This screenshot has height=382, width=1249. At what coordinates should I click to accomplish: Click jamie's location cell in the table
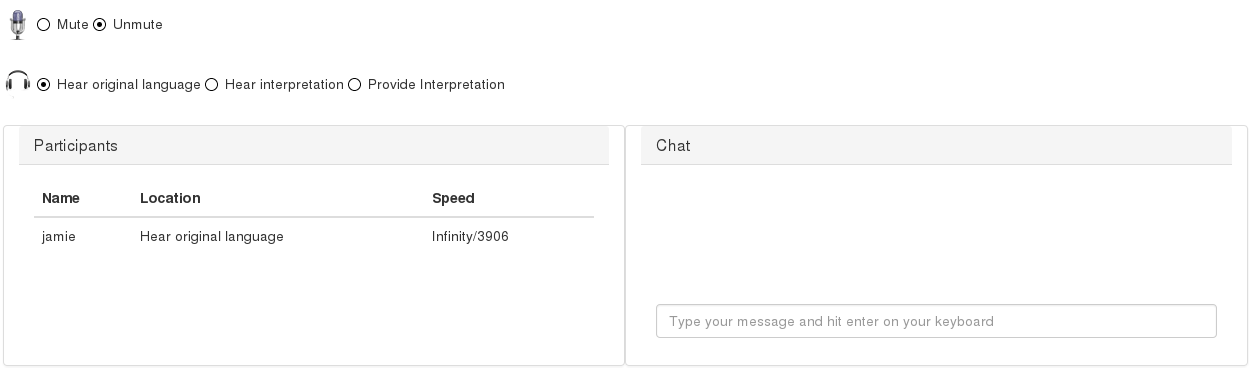click(x=212, y=237)
